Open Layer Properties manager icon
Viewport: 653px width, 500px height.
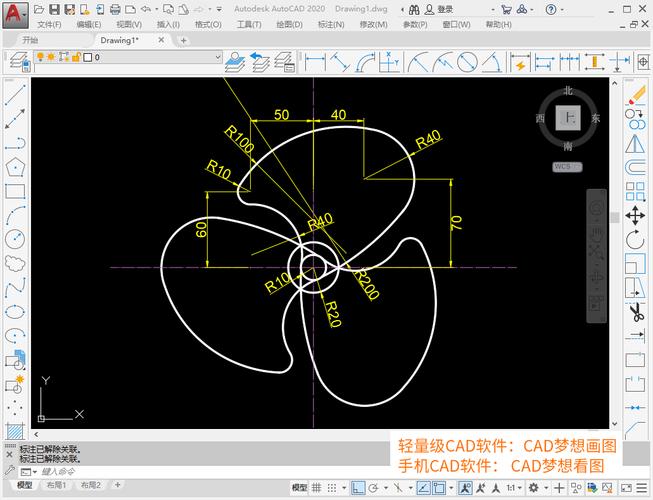click(19, 62)
